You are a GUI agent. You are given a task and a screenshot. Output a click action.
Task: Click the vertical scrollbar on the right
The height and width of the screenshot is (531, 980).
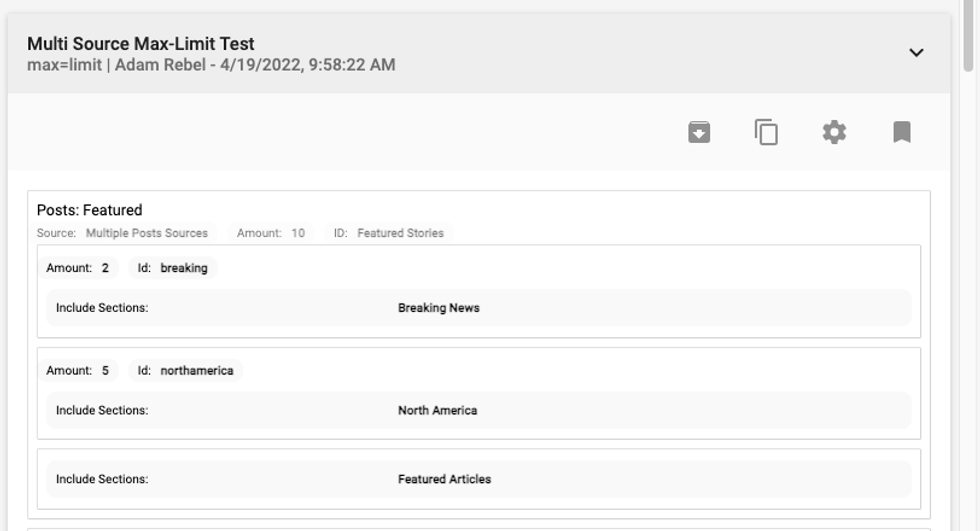(x=968, y=40)
